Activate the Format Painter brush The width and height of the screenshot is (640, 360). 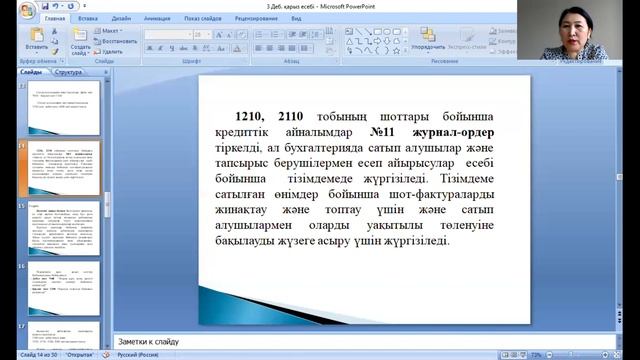pyautogui.click(x=55, y=52)
